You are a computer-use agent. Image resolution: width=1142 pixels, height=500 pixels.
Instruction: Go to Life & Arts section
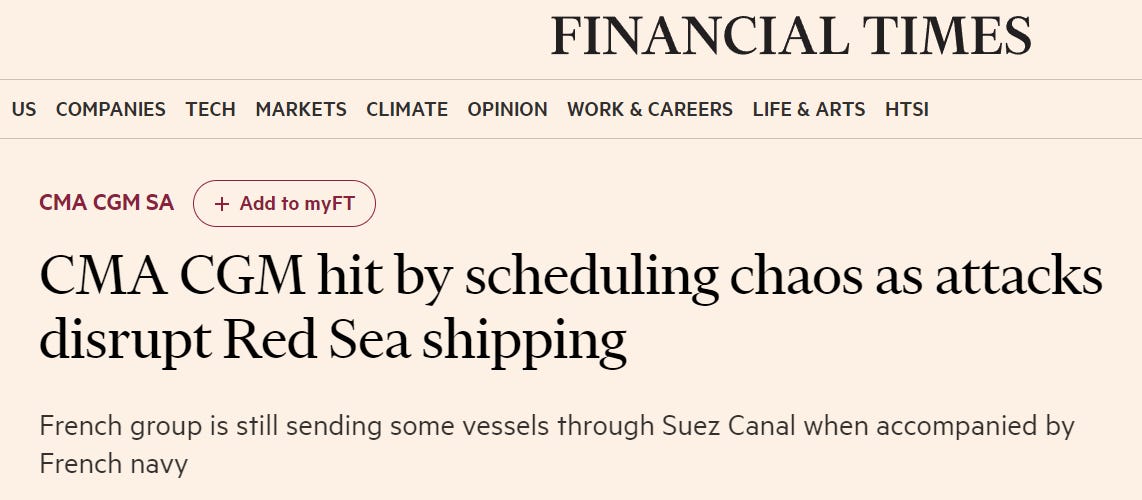(x=809, y=110)
